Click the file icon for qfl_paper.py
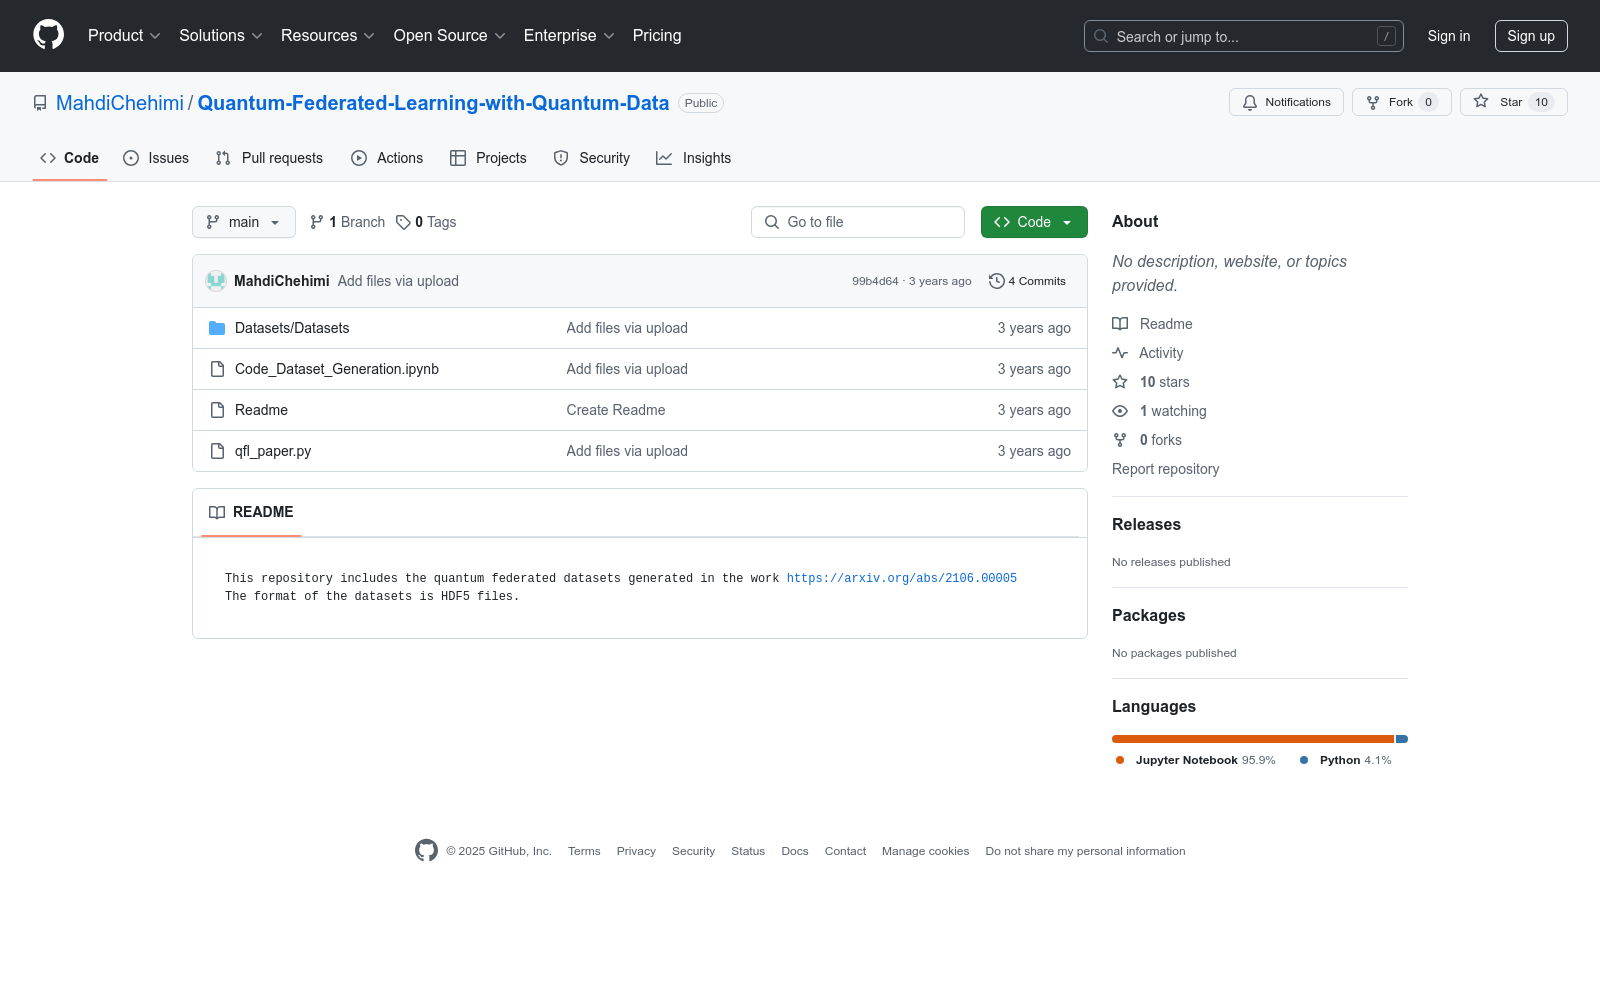Viewport: 1600px width, 1000px height. coord(217,451)
